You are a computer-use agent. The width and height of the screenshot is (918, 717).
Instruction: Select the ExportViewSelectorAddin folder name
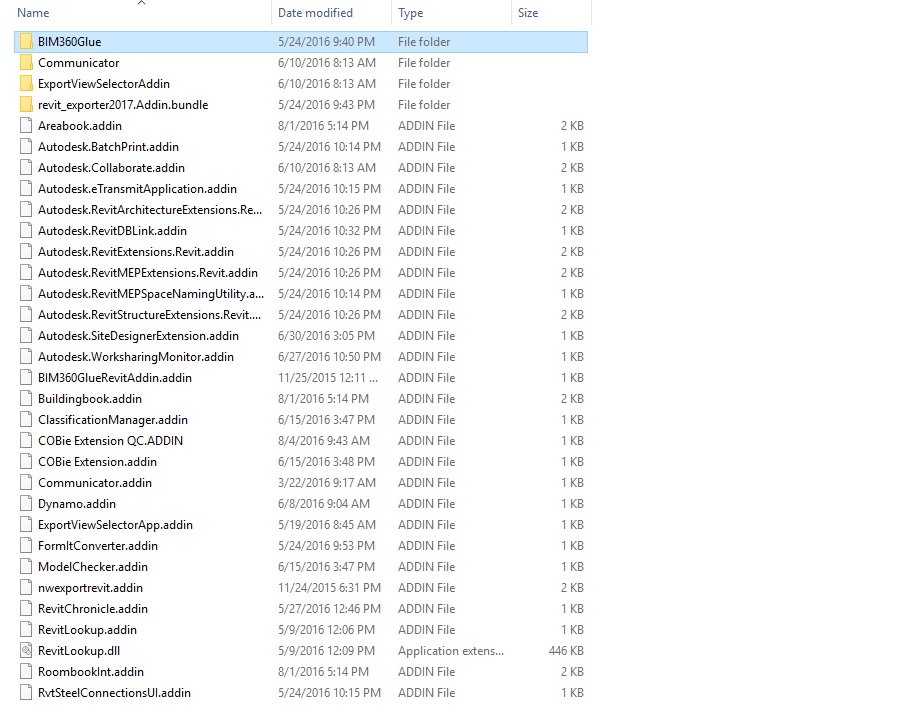[104, 84]
